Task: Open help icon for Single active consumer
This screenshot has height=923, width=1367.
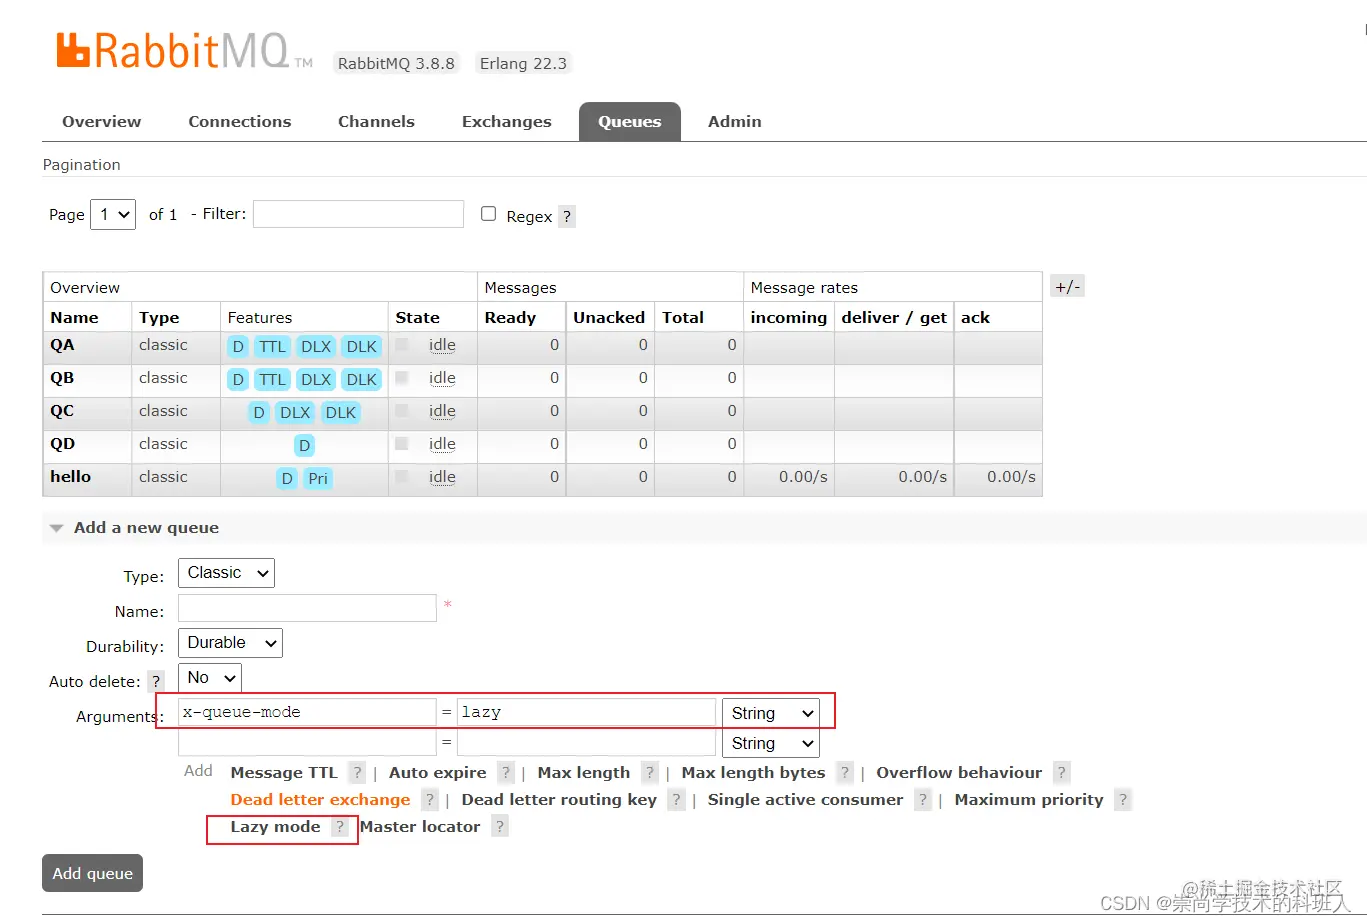Action: tap(923, 799)
